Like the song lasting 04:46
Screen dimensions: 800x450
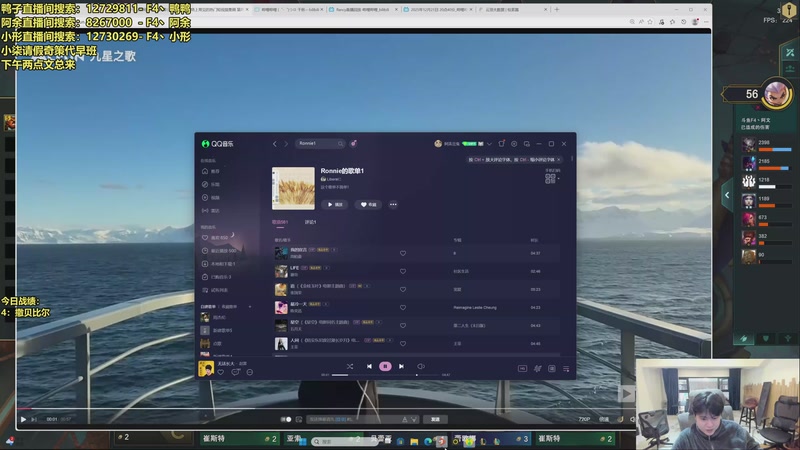point(403,344)
